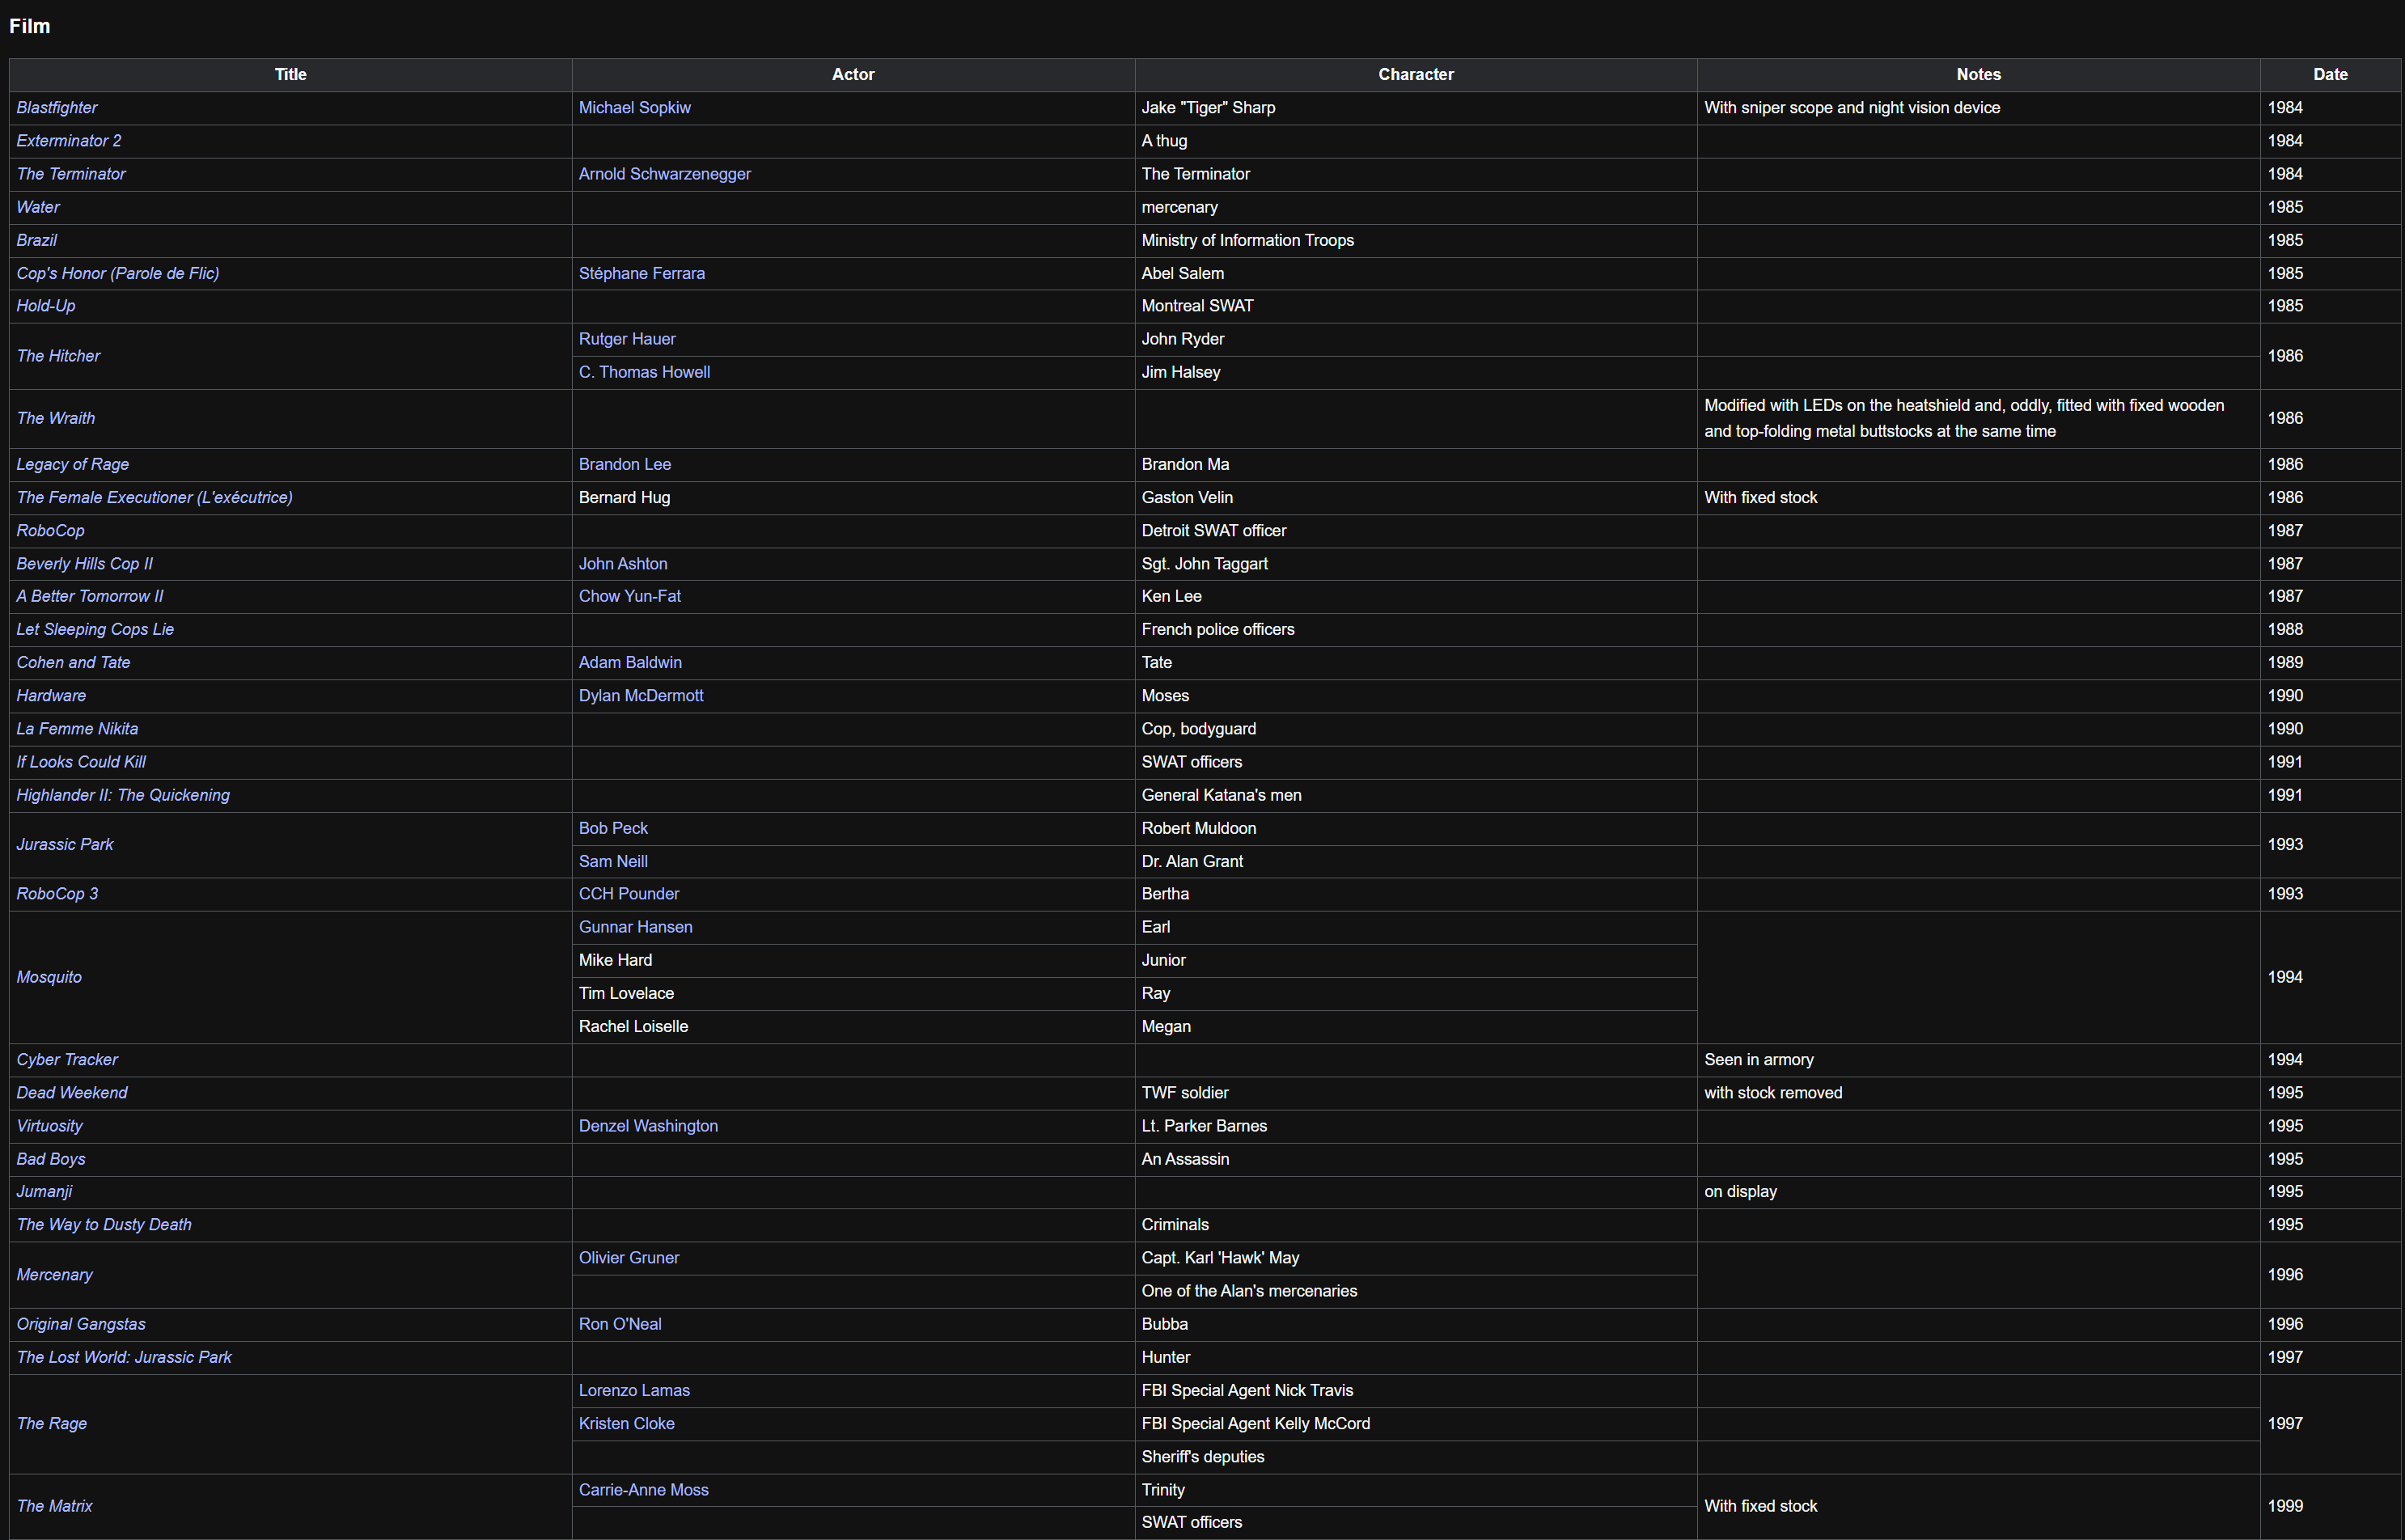The height and width of the screenshot is (1540, 2405).
Task: Click the Lorenzo Lamas actor link
Action: [x=634, y=1390]
